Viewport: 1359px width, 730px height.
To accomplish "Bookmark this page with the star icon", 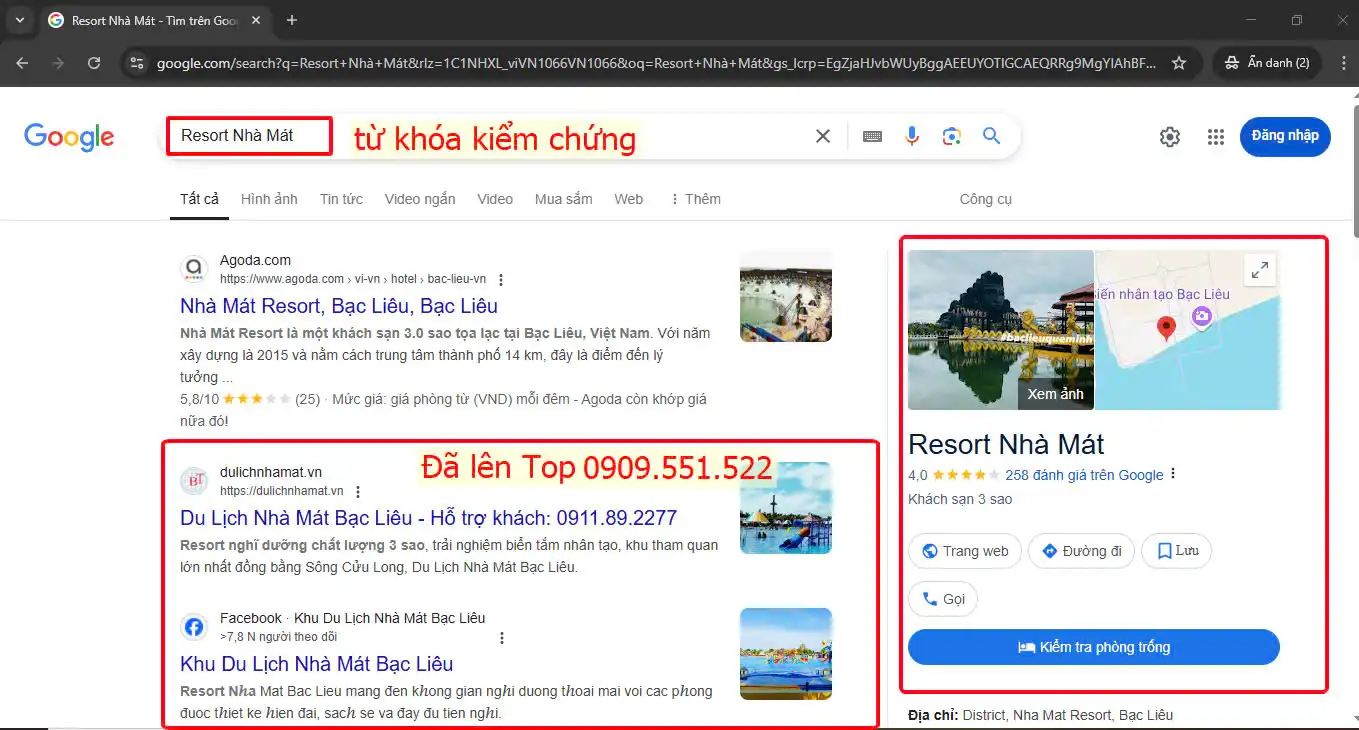I will click(1179, 63).
